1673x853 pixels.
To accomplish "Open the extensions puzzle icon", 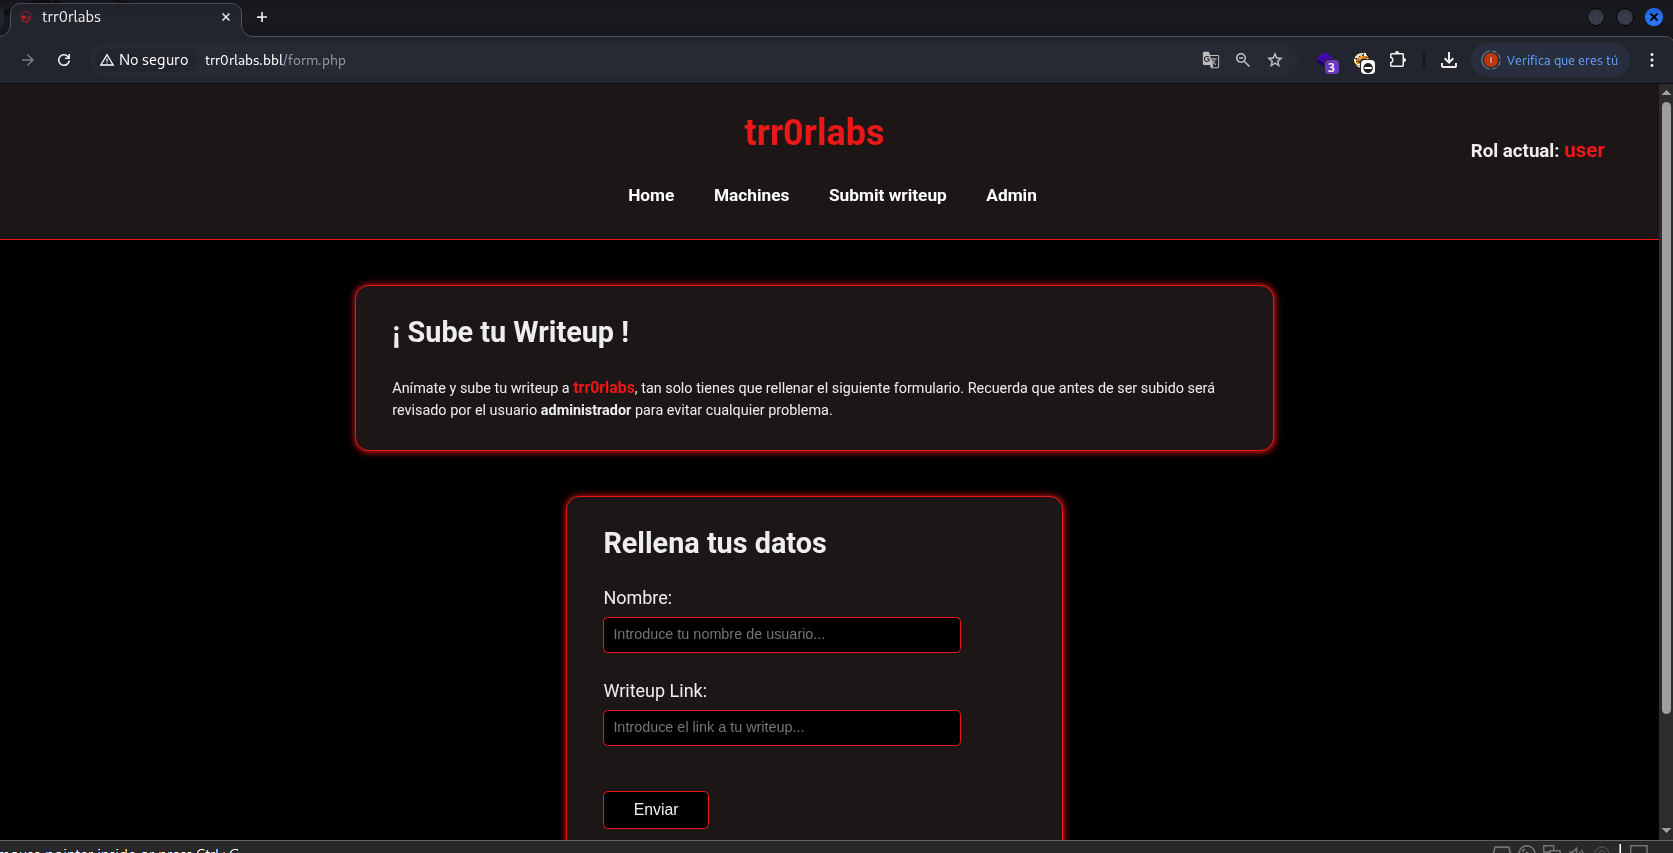I will pyautogui.click(x=1398, y=60).
